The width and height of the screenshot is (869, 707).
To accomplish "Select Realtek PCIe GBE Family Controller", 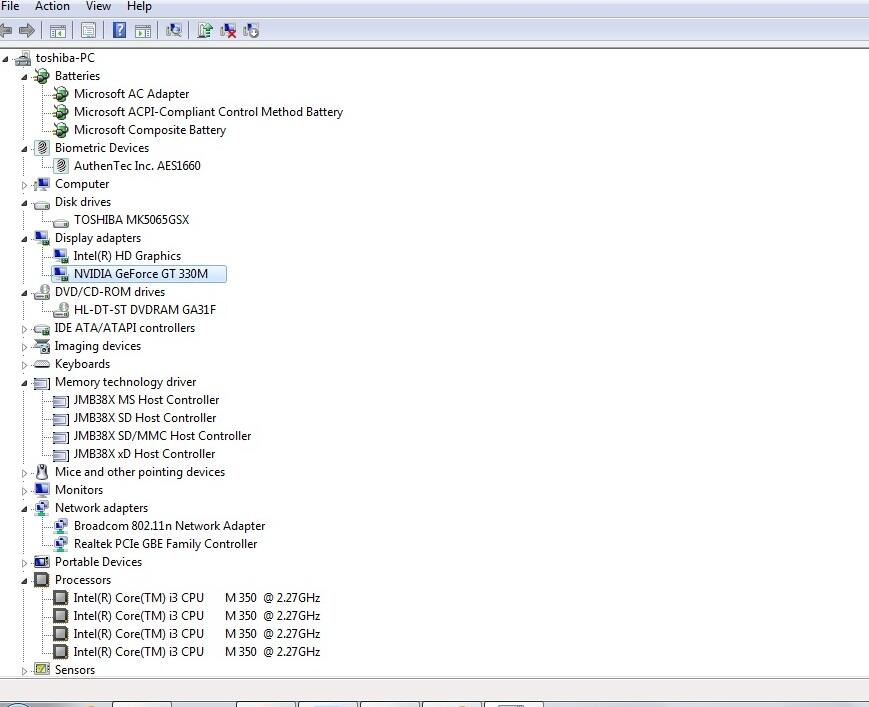I will click(165, 544).
